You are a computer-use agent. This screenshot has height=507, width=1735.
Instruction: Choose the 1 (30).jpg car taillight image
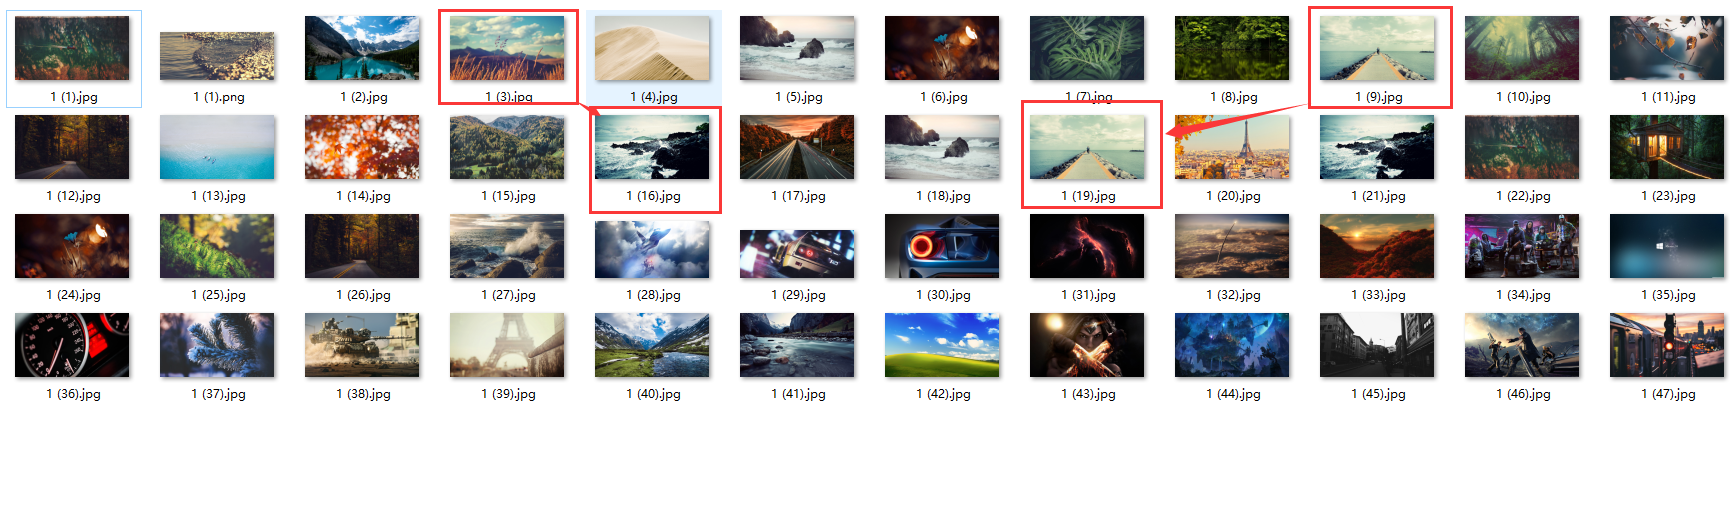pyautogui.click(x=942, y=246)
